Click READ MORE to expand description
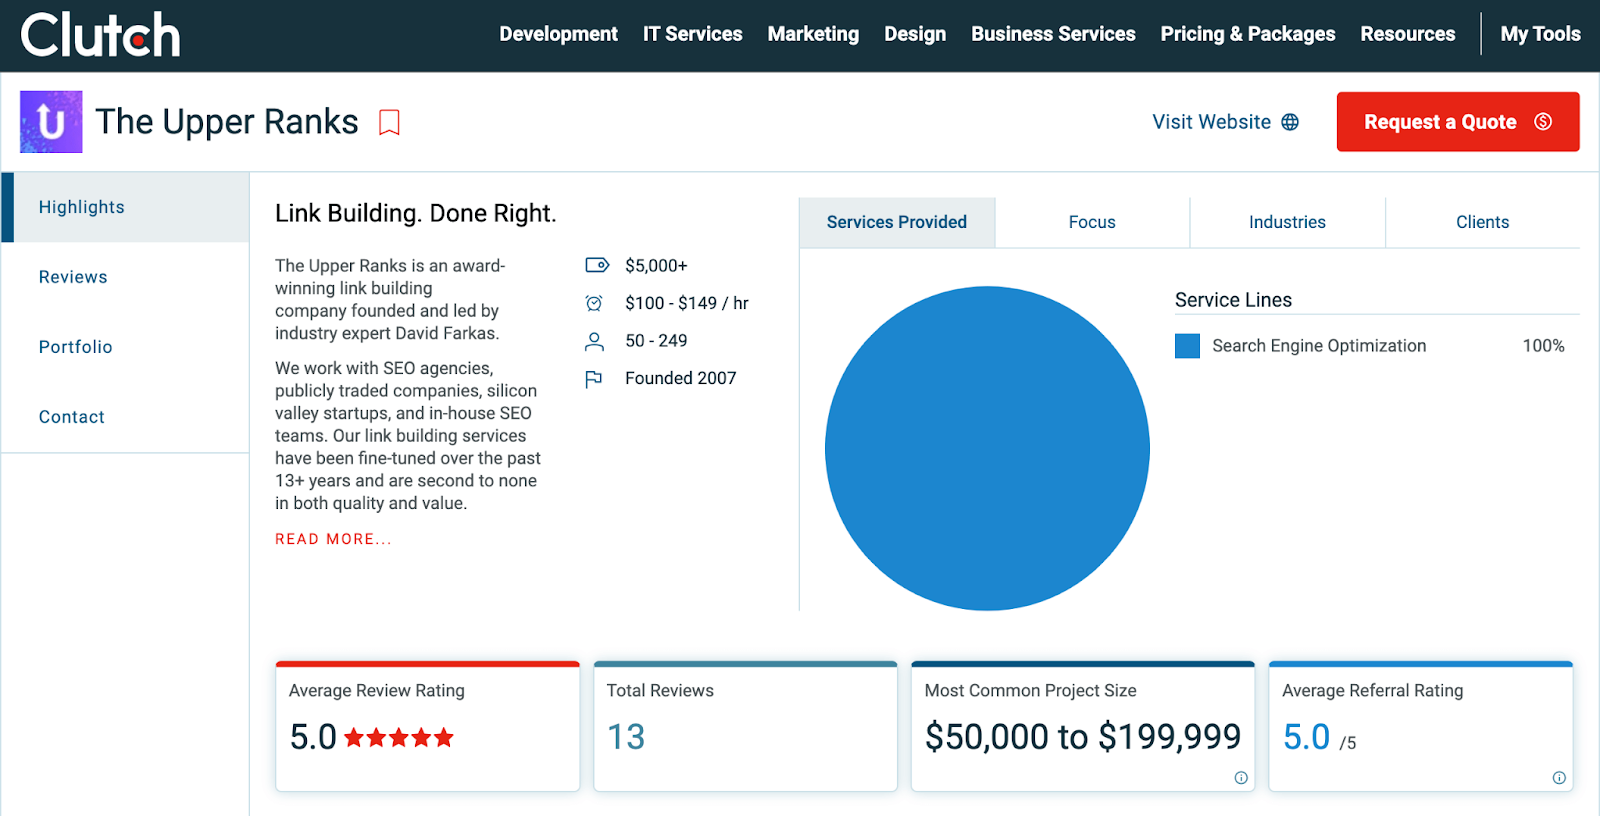1600x816 pixels. point(333,539)
